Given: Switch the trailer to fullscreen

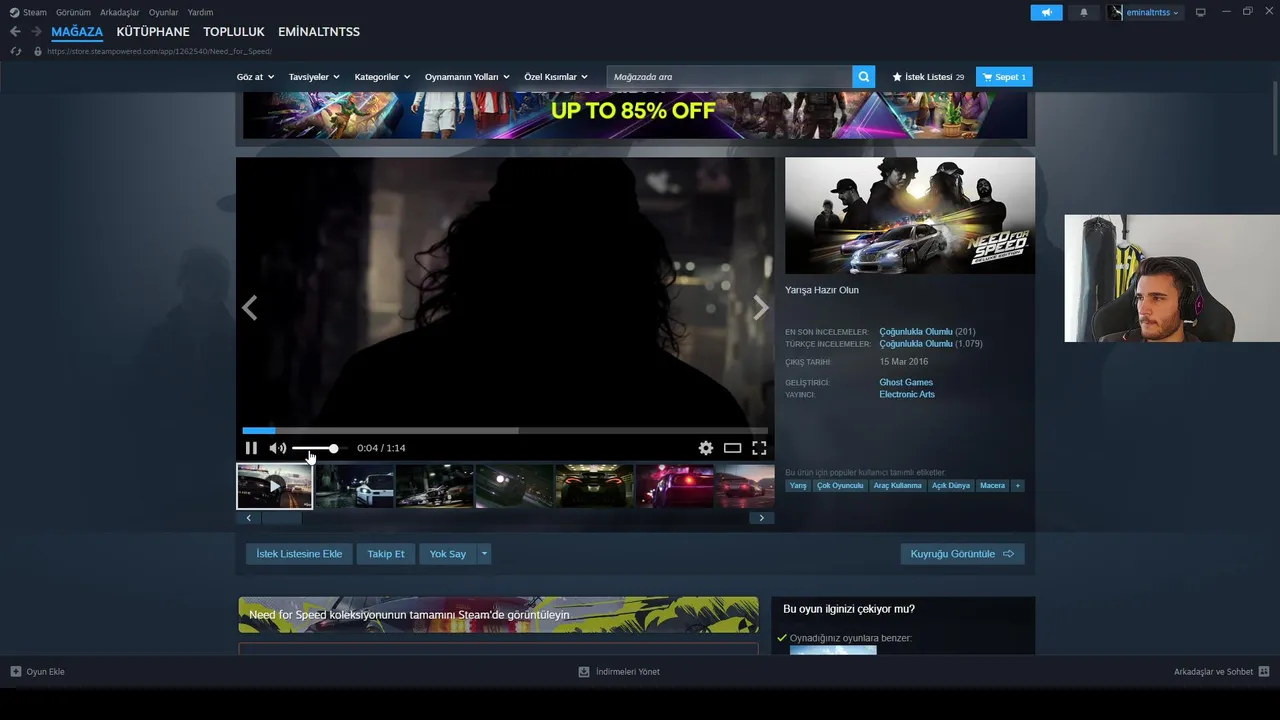Looking at the screenshot, I should pos(759,448).
